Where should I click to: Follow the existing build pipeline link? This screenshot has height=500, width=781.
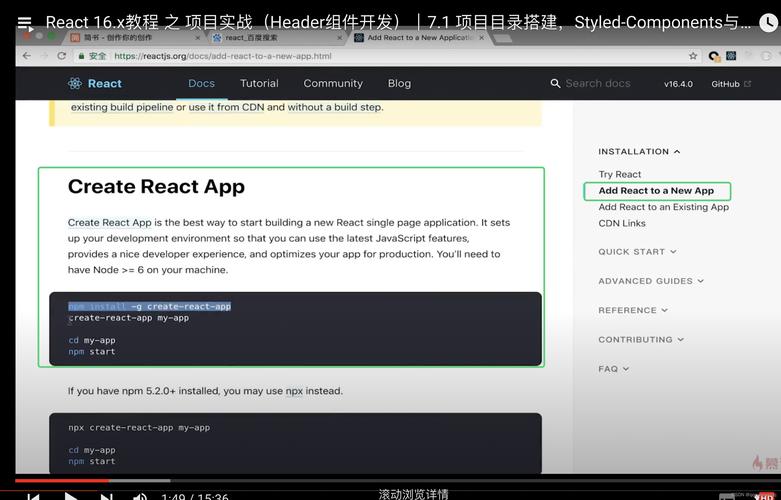point(122,107)
